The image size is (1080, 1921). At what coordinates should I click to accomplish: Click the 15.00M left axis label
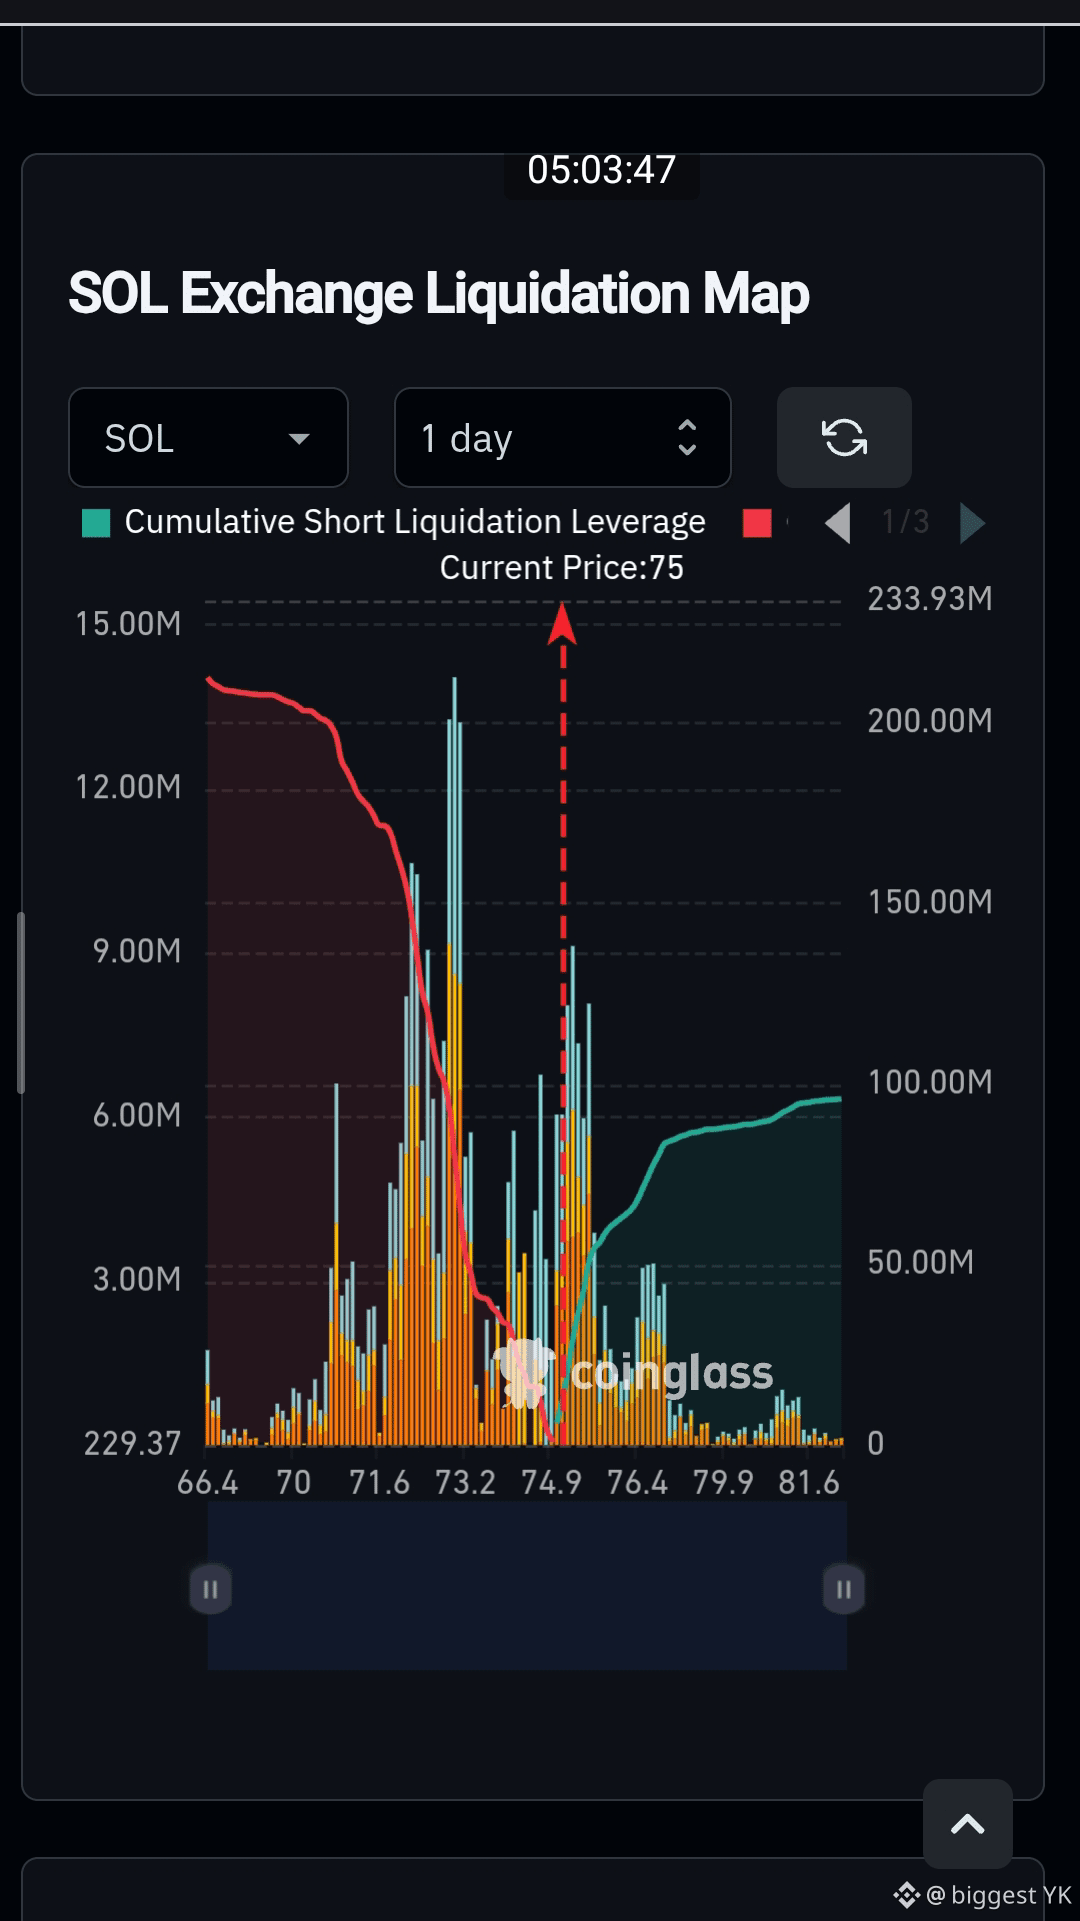tap(128, 624)
